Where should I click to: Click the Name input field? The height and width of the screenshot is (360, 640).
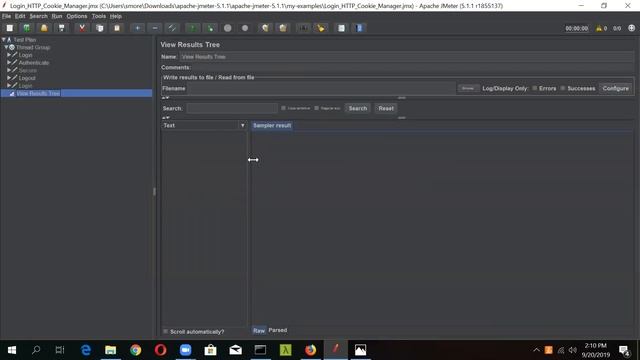click(x=407, y=57)
